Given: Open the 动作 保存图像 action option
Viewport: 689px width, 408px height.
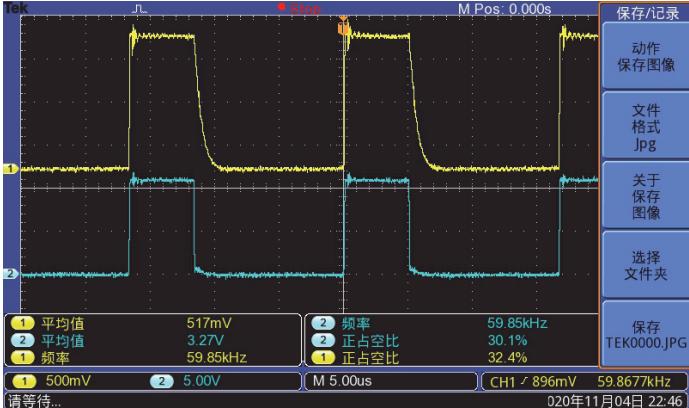Looking at the screenshot, I should (x=645, y=57).
